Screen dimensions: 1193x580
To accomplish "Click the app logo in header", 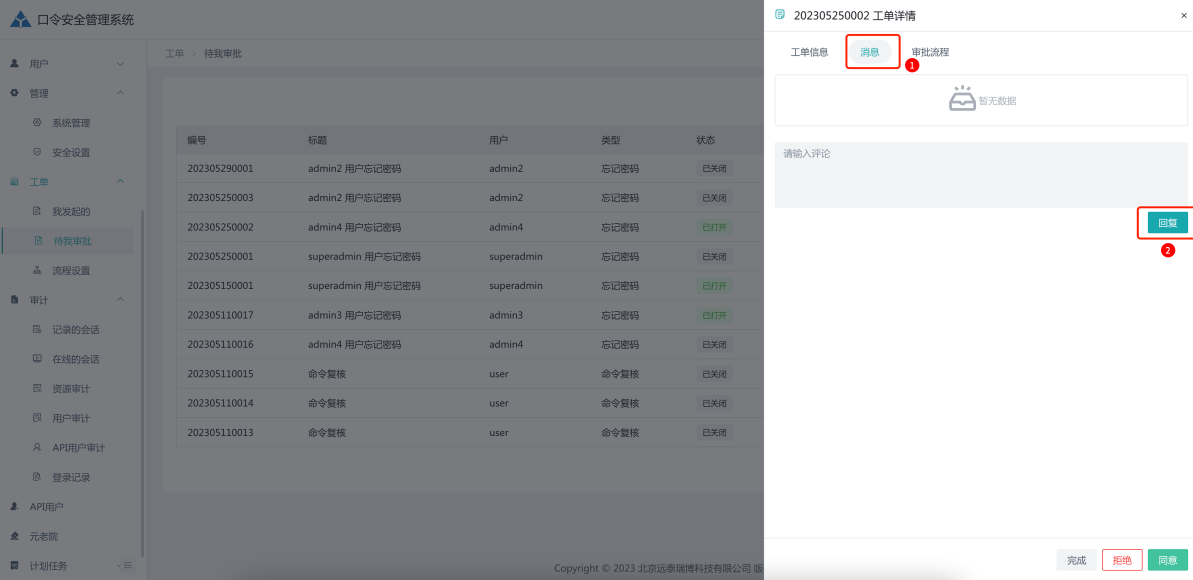I will [20, 19].
